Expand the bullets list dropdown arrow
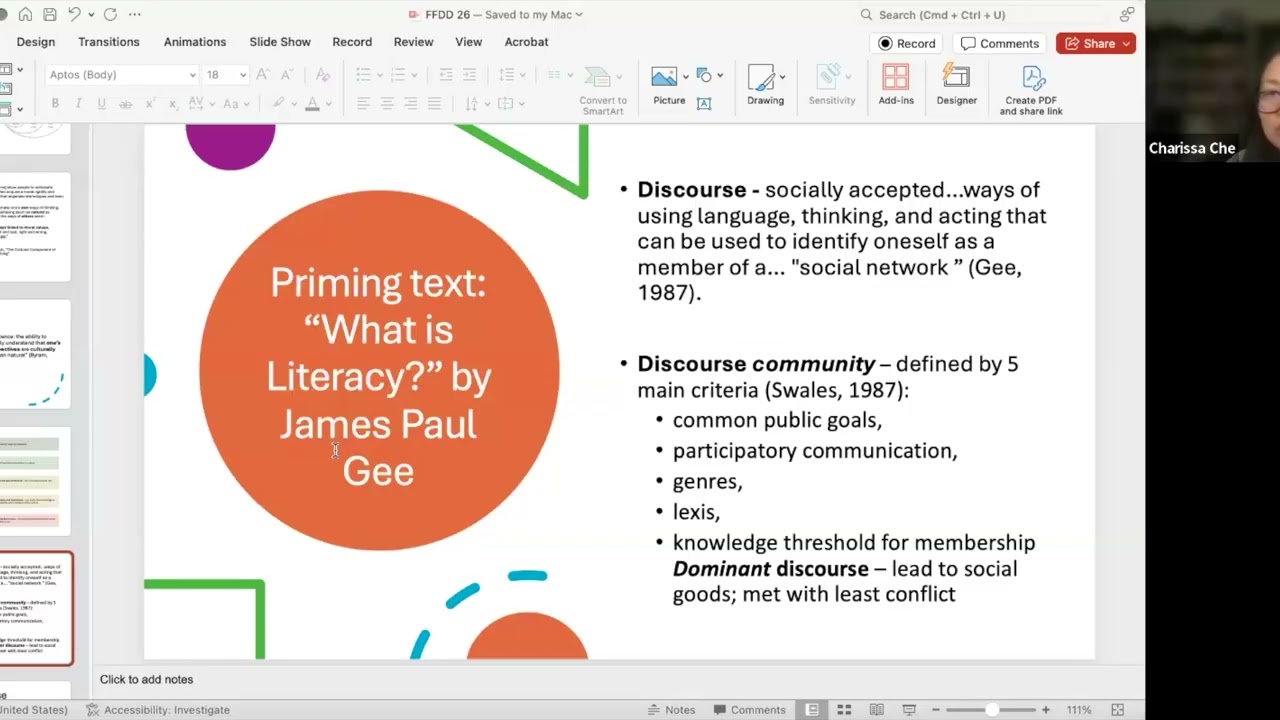1280x720 pixels. point(380,75)
